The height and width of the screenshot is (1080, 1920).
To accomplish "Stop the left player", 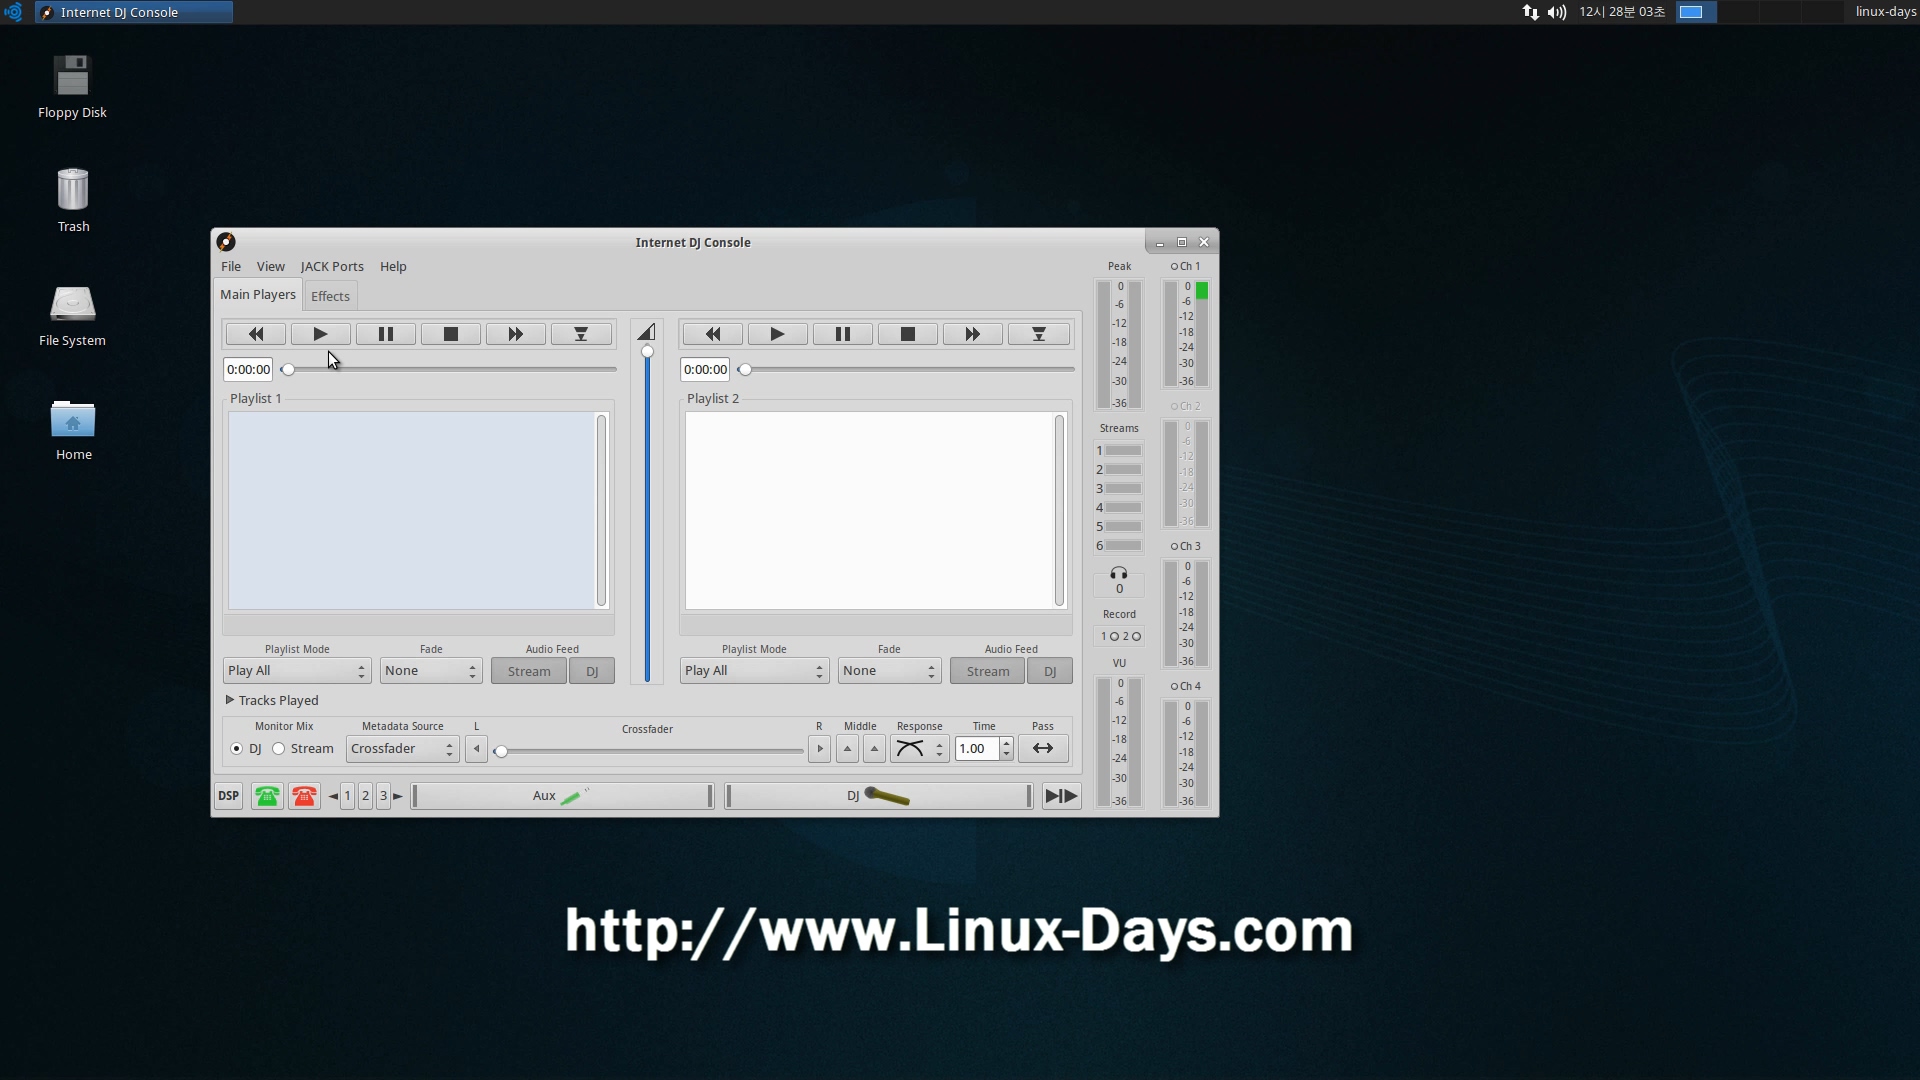I will point(451,334).
